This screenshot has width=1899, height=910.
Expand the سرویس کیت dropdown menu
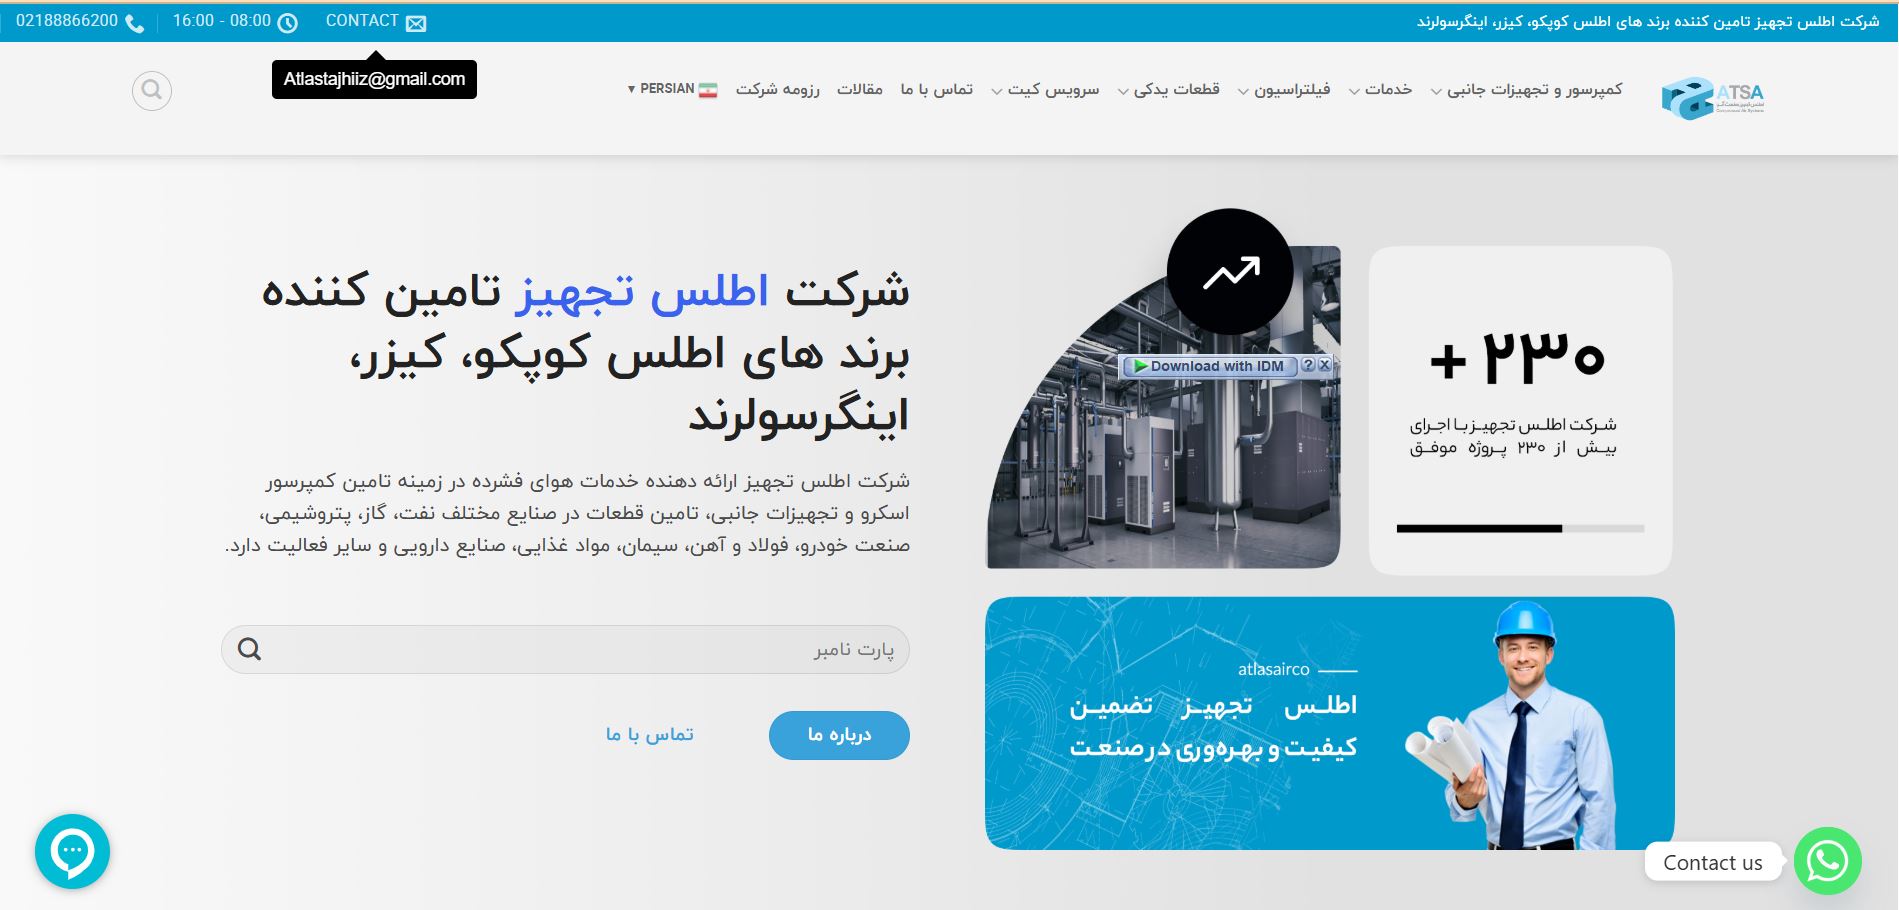pyautogui.click(x=1046, y=90)
